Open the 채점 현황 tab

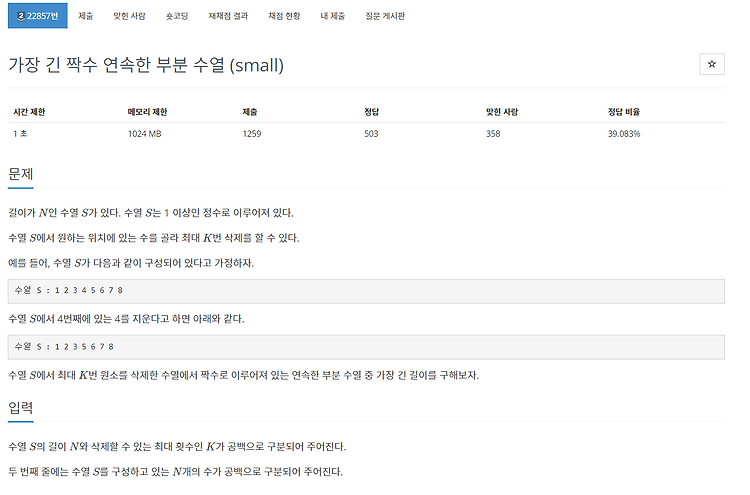pyautogui.click(x=284, y=16)
